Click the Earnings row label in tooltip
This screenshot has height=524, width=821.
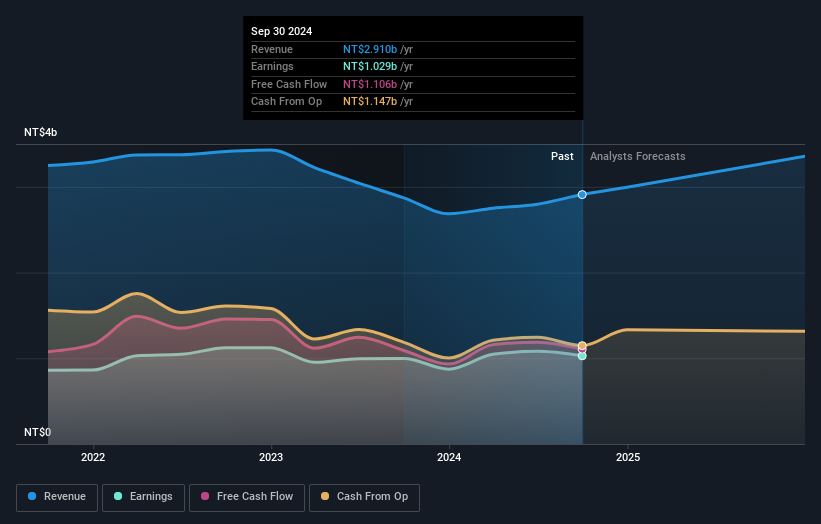point(272,66)
